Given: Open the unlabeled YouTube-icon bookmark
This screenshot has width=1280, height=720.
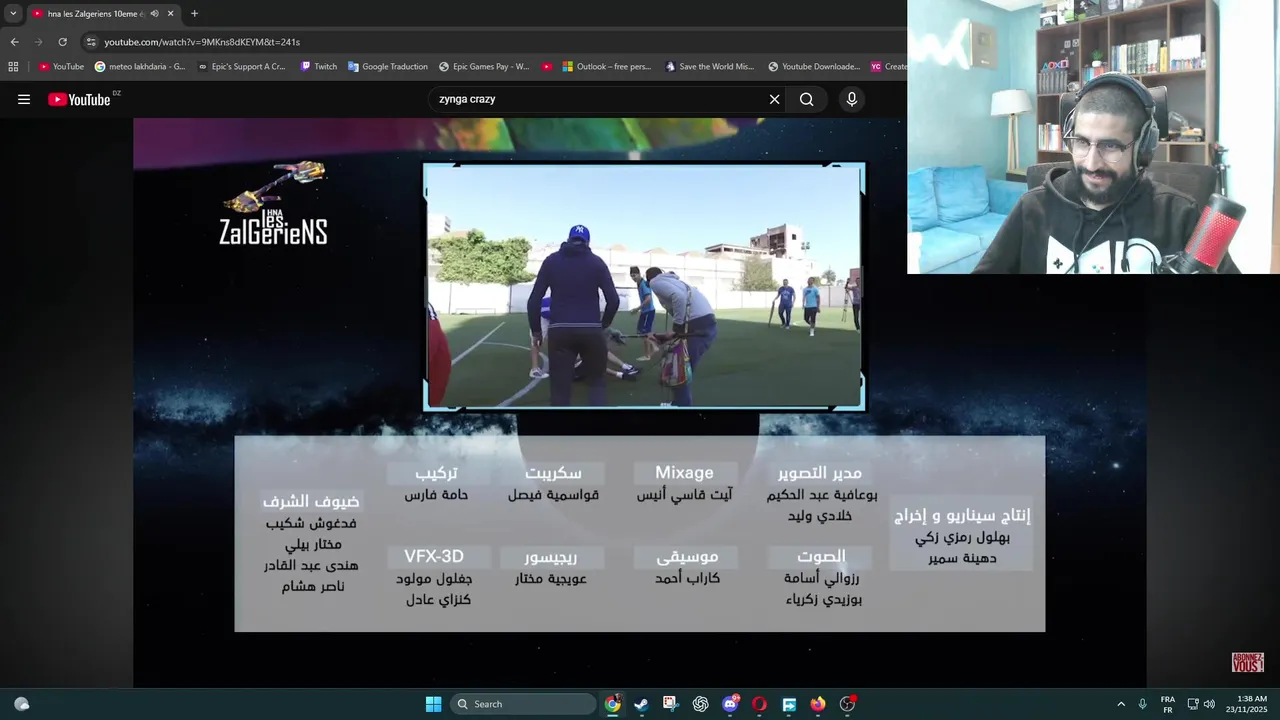Looking at the screenshot, I should (x=547, y=67).
